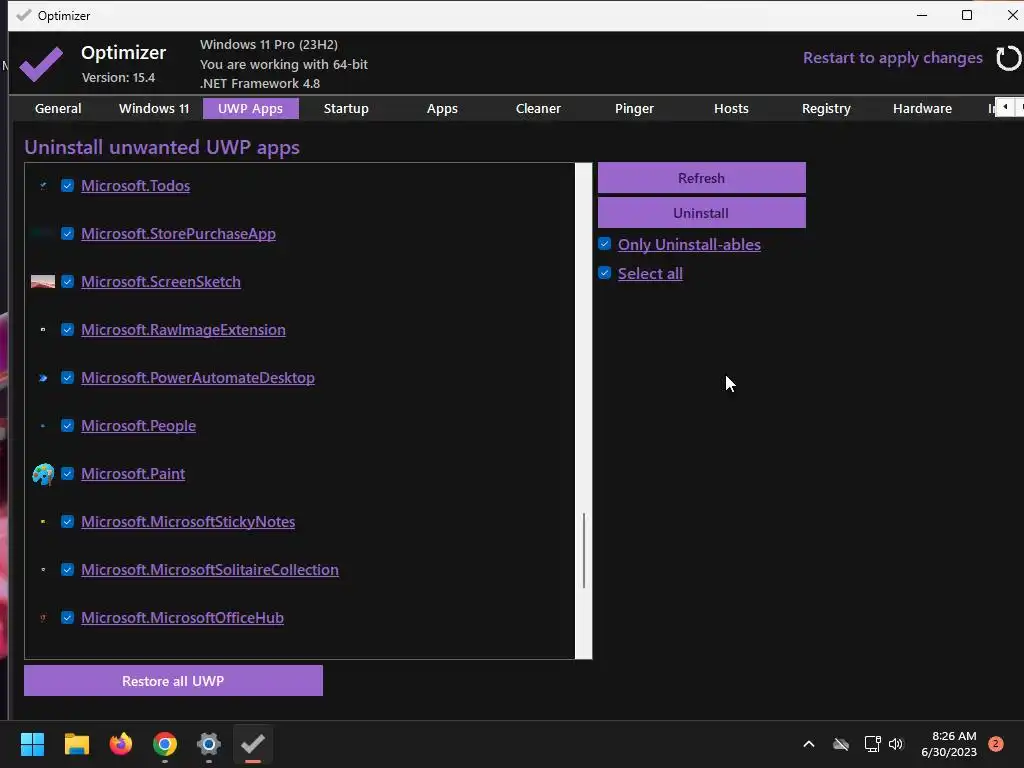Viewport: 1024px width, 768px height.
Task: Click the Microsoft.MicrosoftStickyNotes link
Action: click(x=188, y=522)
